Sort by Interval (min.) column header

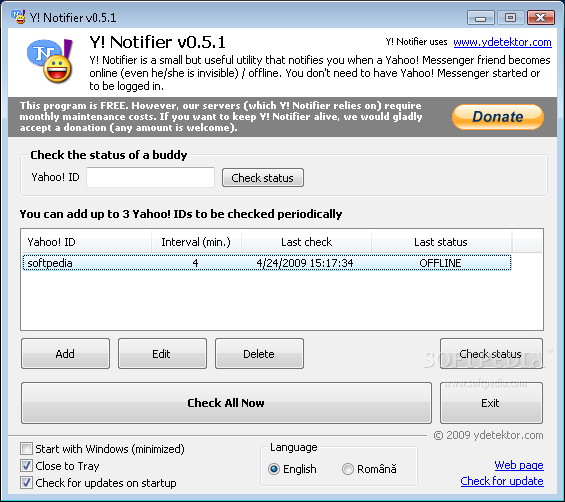point(196,242)
